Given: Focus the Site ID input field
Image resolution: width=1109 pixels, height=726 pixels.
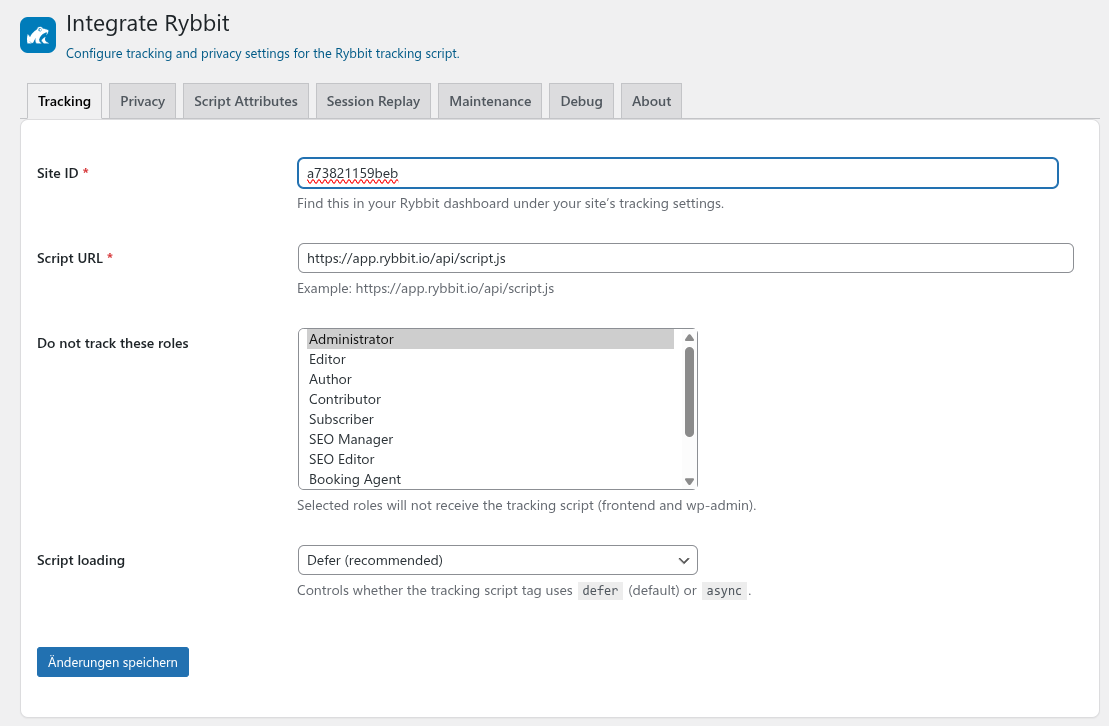Looking at the screenshot, I should pos(678,173).
